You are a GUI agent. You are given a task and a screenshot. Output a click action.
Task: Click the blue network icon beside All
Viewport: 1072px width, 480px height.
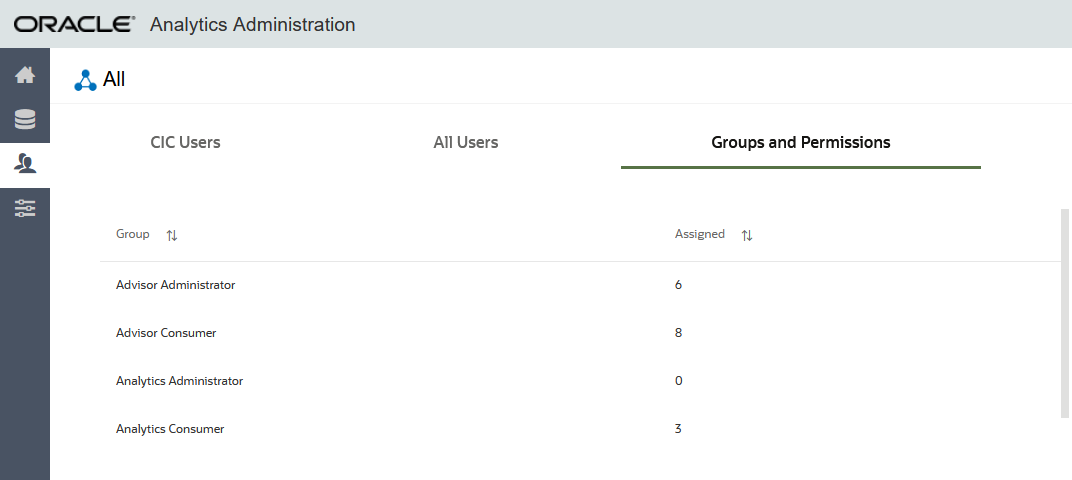[x=85, y=81]
